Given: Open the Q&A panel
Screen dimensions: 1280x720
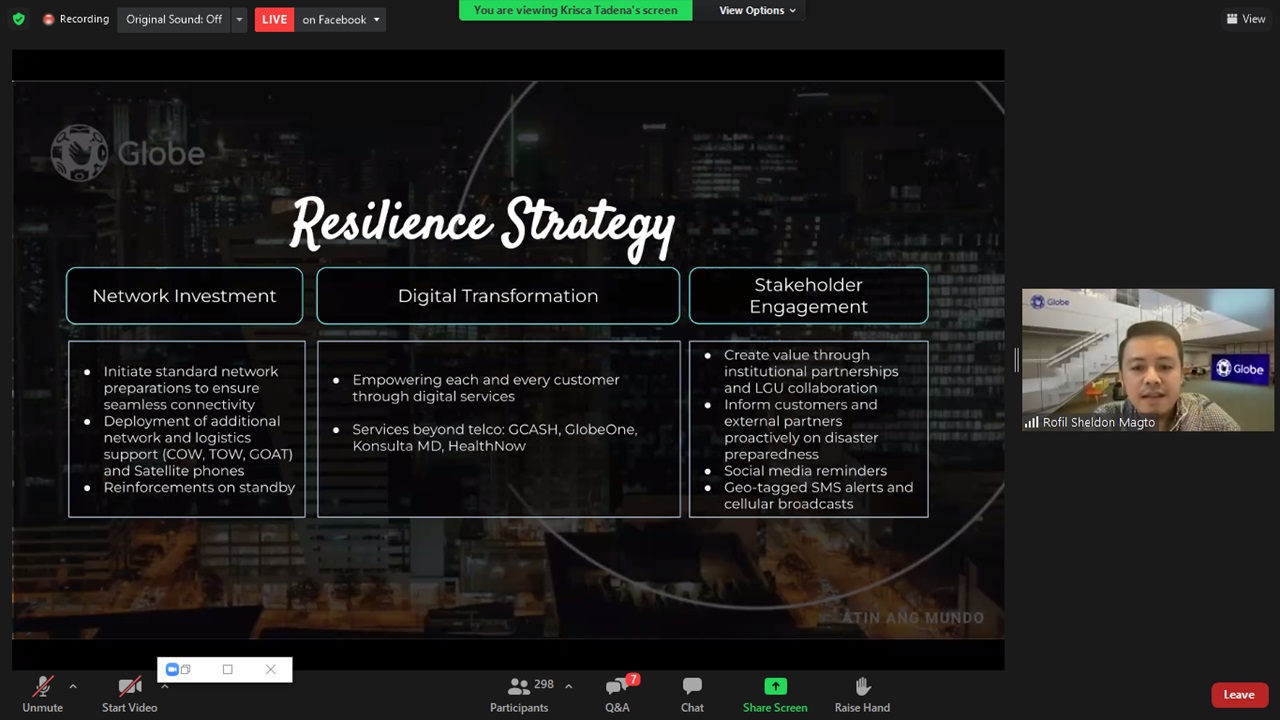Looking at the screenshot, I should pyautogui.click(x=617, y=694).
